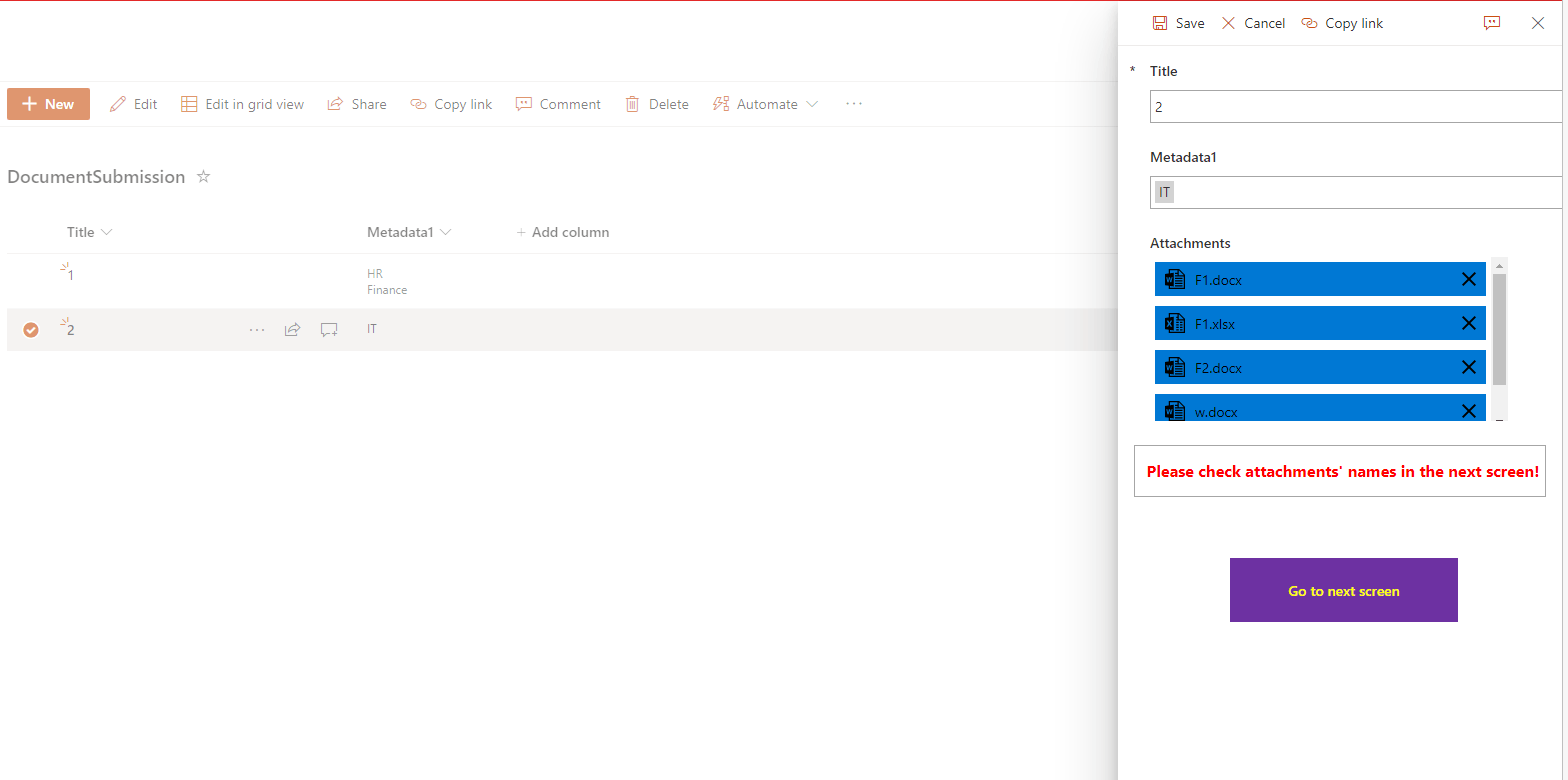Image resolution: width=1568 pixels, height=780 pixels.
Task: Click the Word icon beside w.docx
Action: [x=1175, y=411]
